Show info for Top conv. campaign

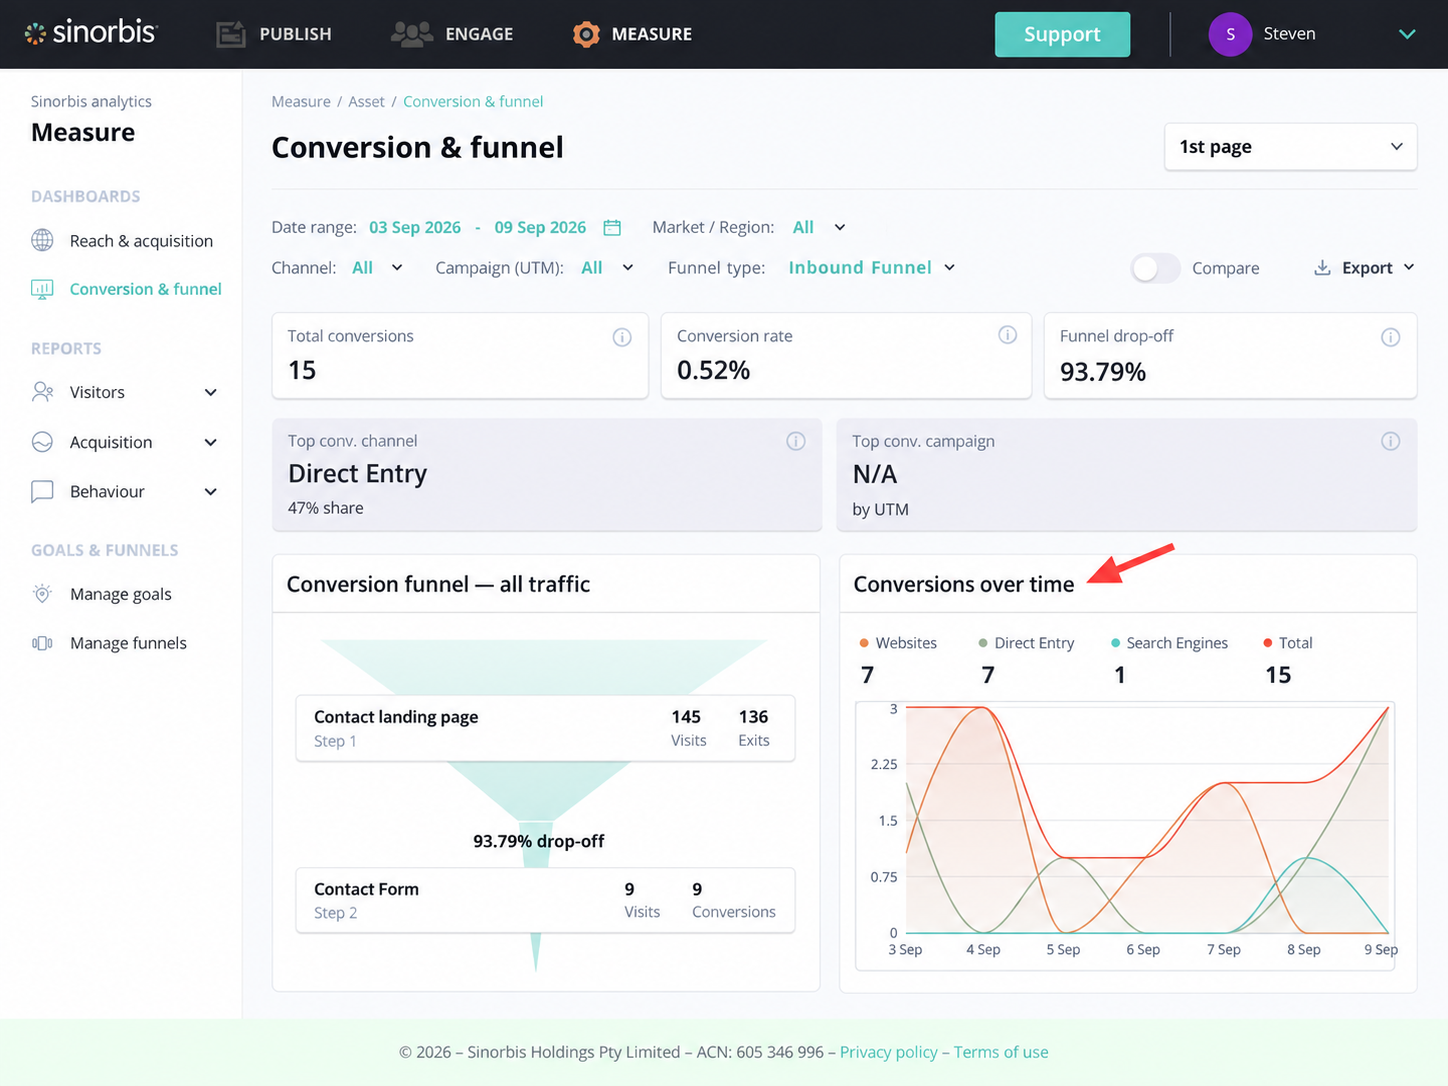click(1390, 441)
